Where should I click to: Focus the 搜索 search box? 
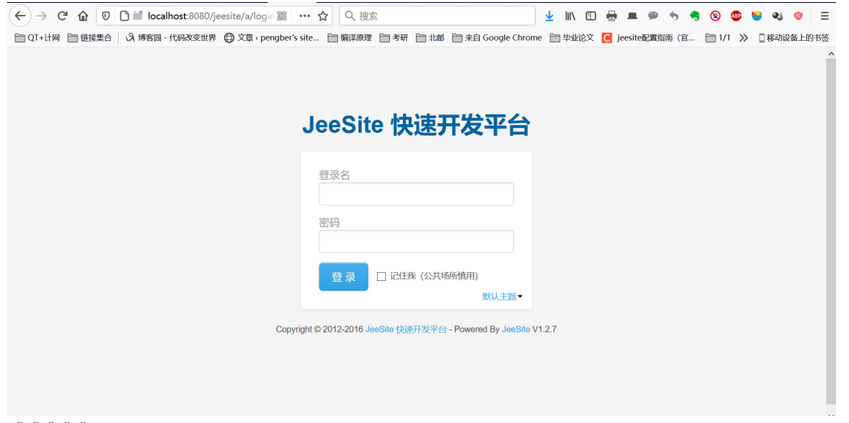pos(437,16)
